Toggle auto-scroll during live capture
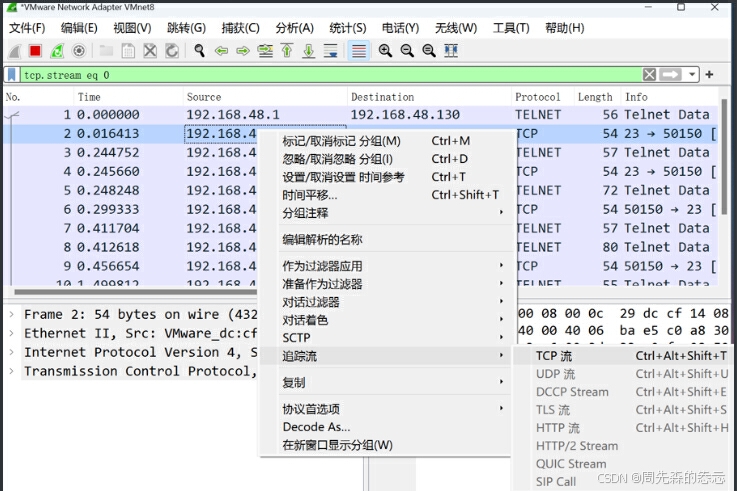This screenshot has height=491, width=737. (x=330, y=51)
